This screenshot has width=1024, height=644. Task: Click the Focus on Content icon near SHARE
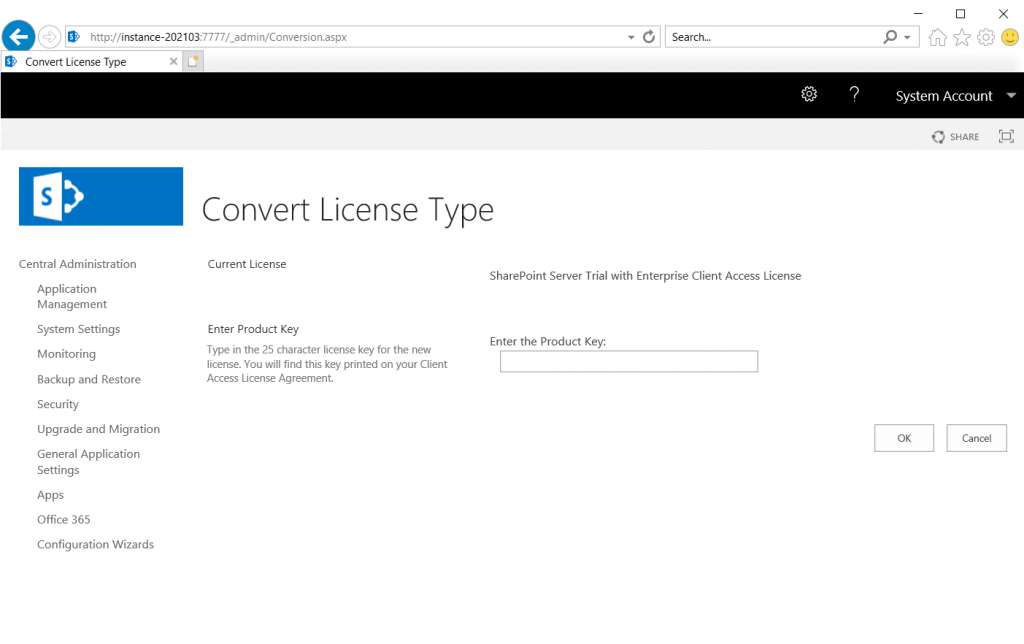click(x=1006, y=136)
